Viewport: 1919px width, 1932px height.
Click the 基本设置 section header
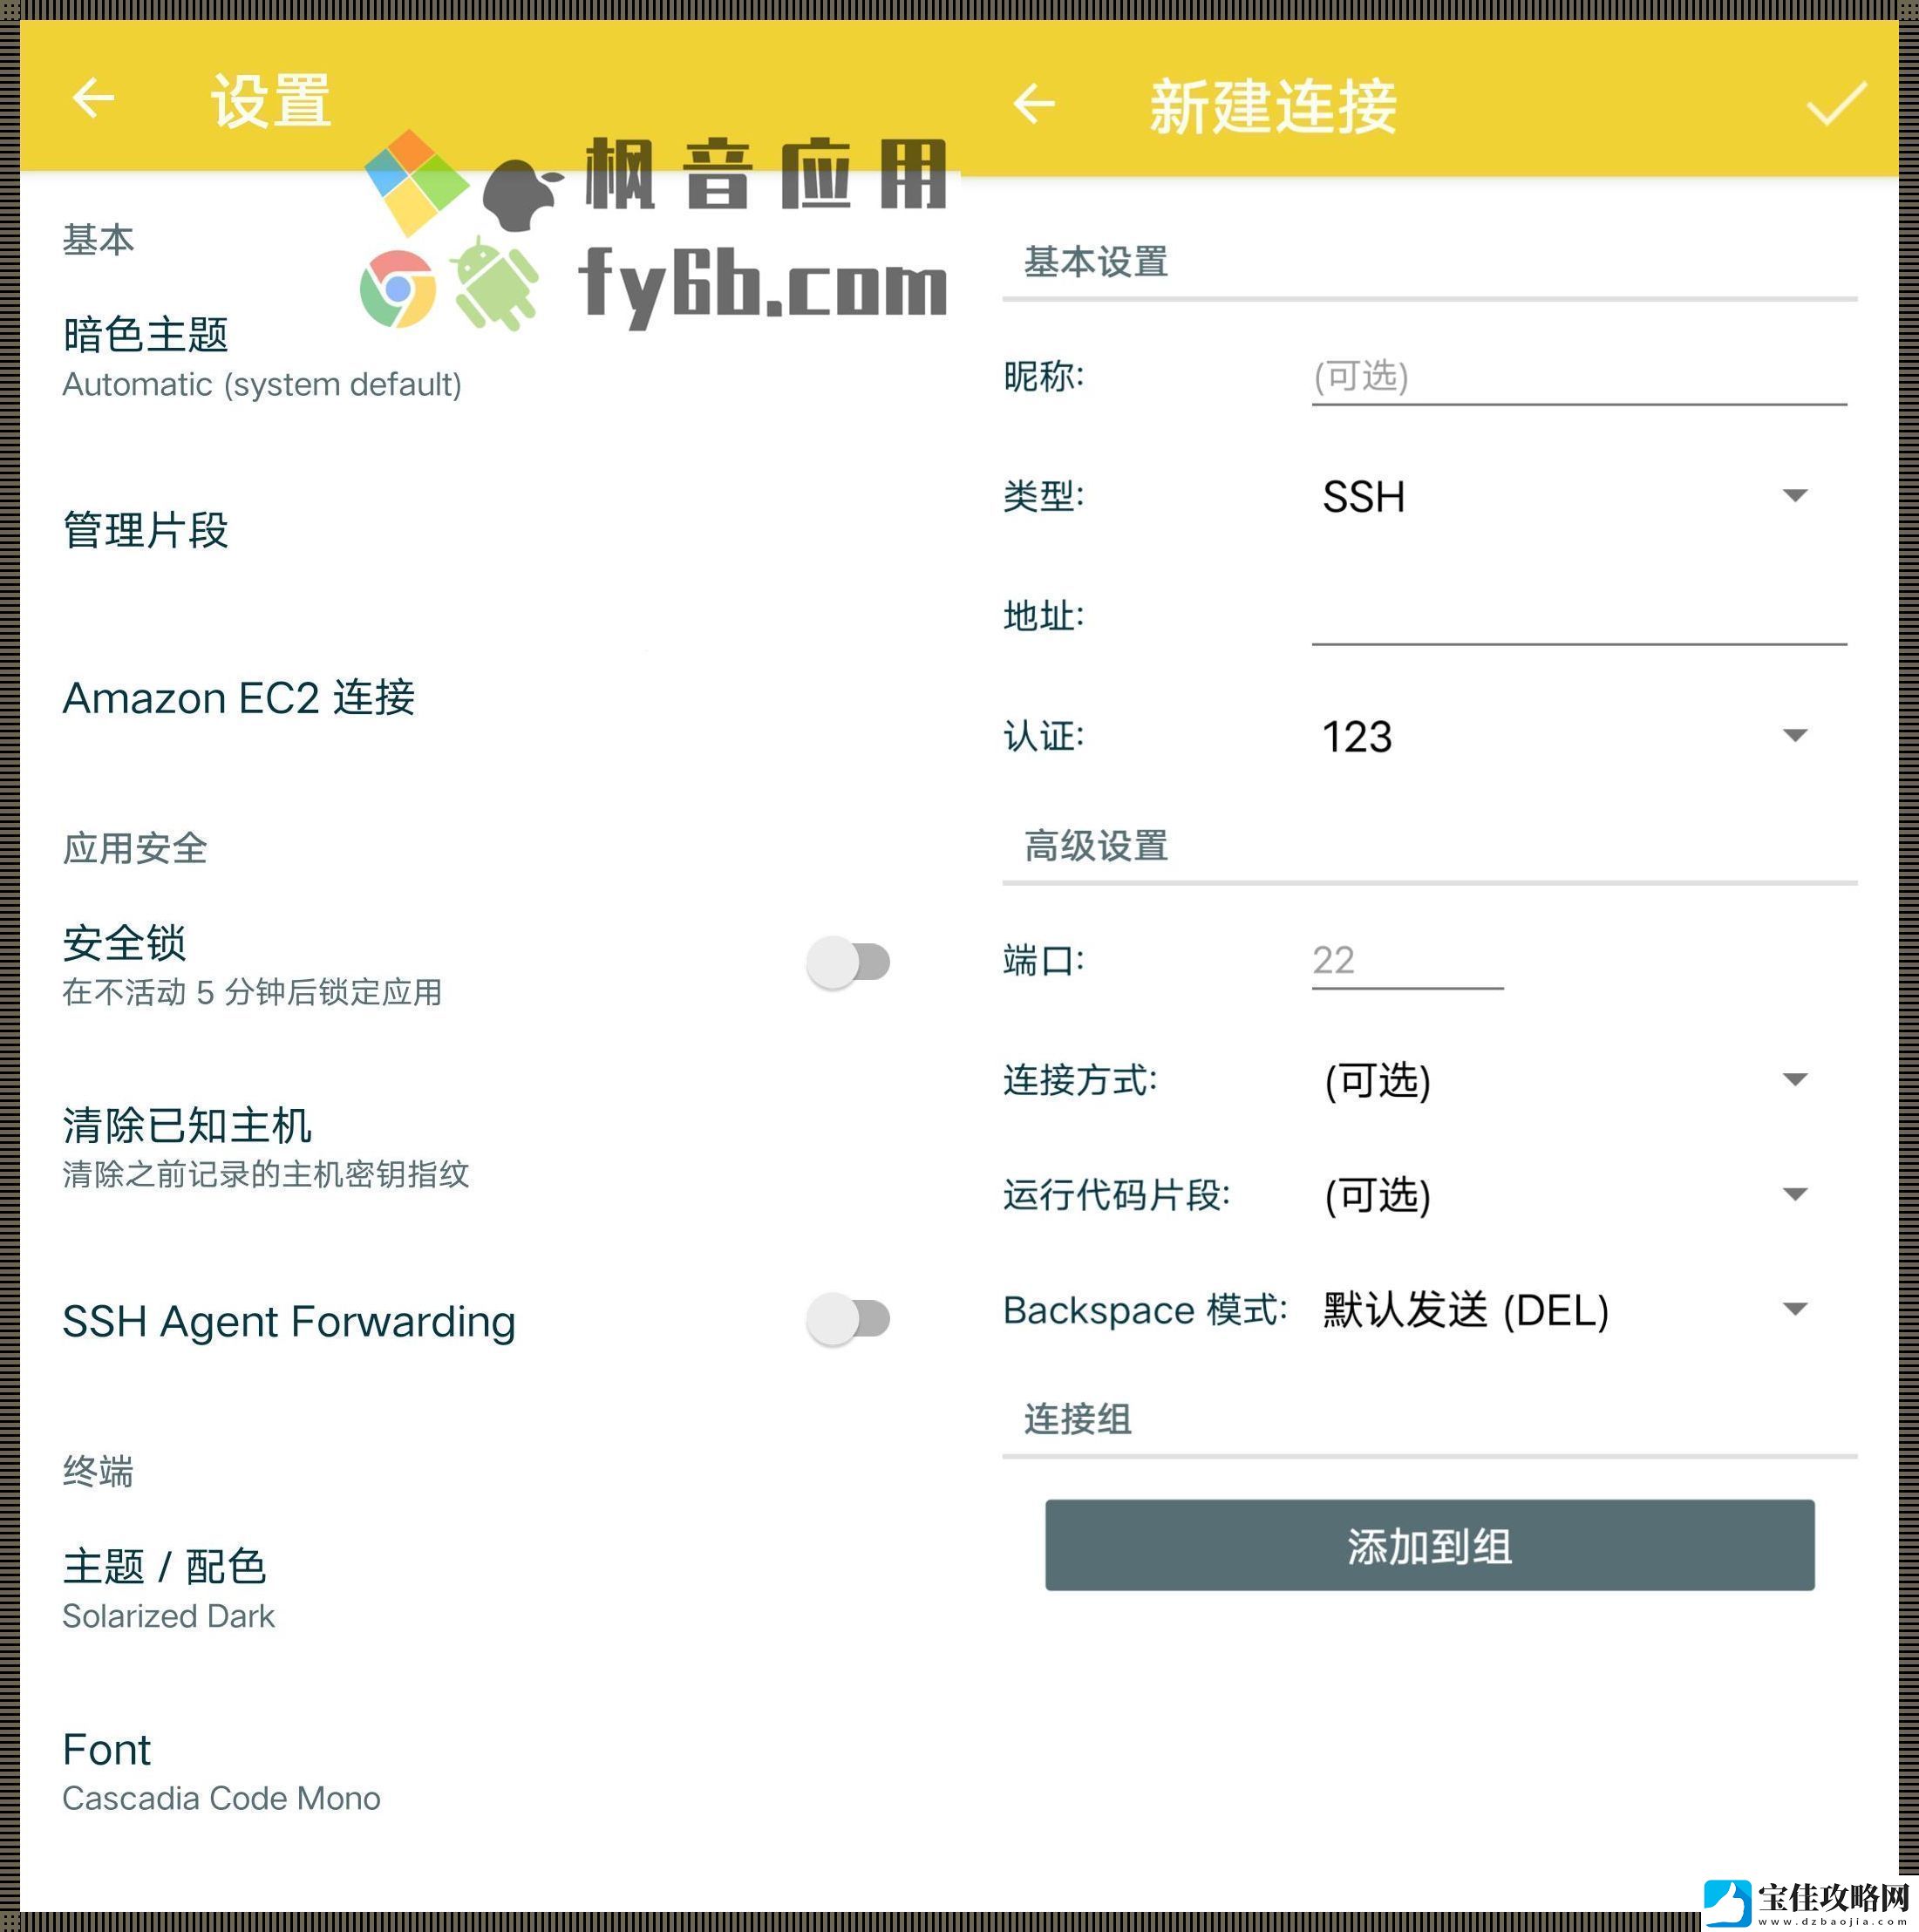[x=1096, y=262]
